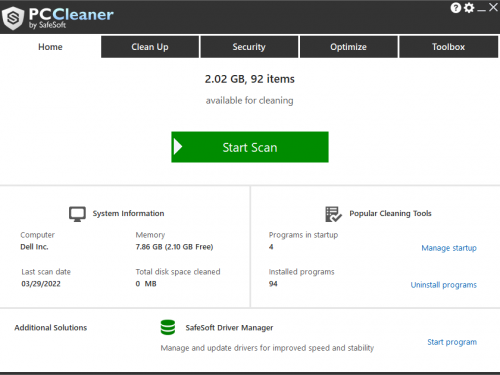Screen dimensions: 500x375
Task: Open the help question mark icon
Action: click(x=456, y=8)
